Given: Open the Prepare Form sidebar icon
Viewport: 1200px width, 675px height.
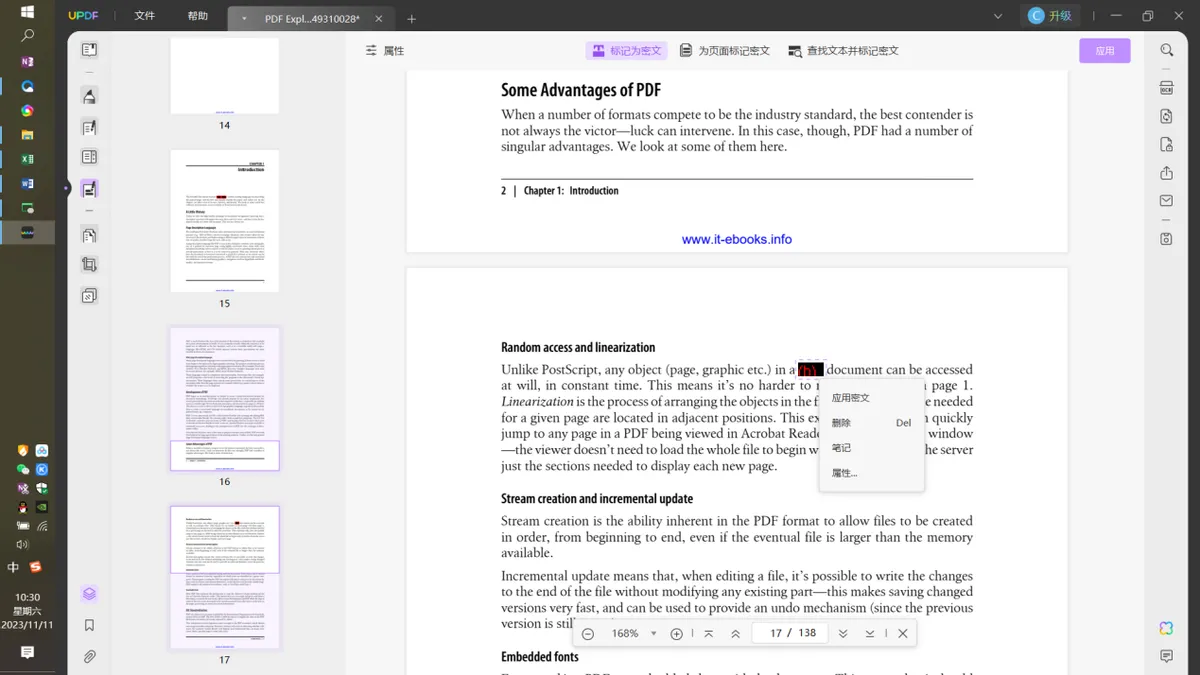Looking at the screenshot, I should coord(89,157).
